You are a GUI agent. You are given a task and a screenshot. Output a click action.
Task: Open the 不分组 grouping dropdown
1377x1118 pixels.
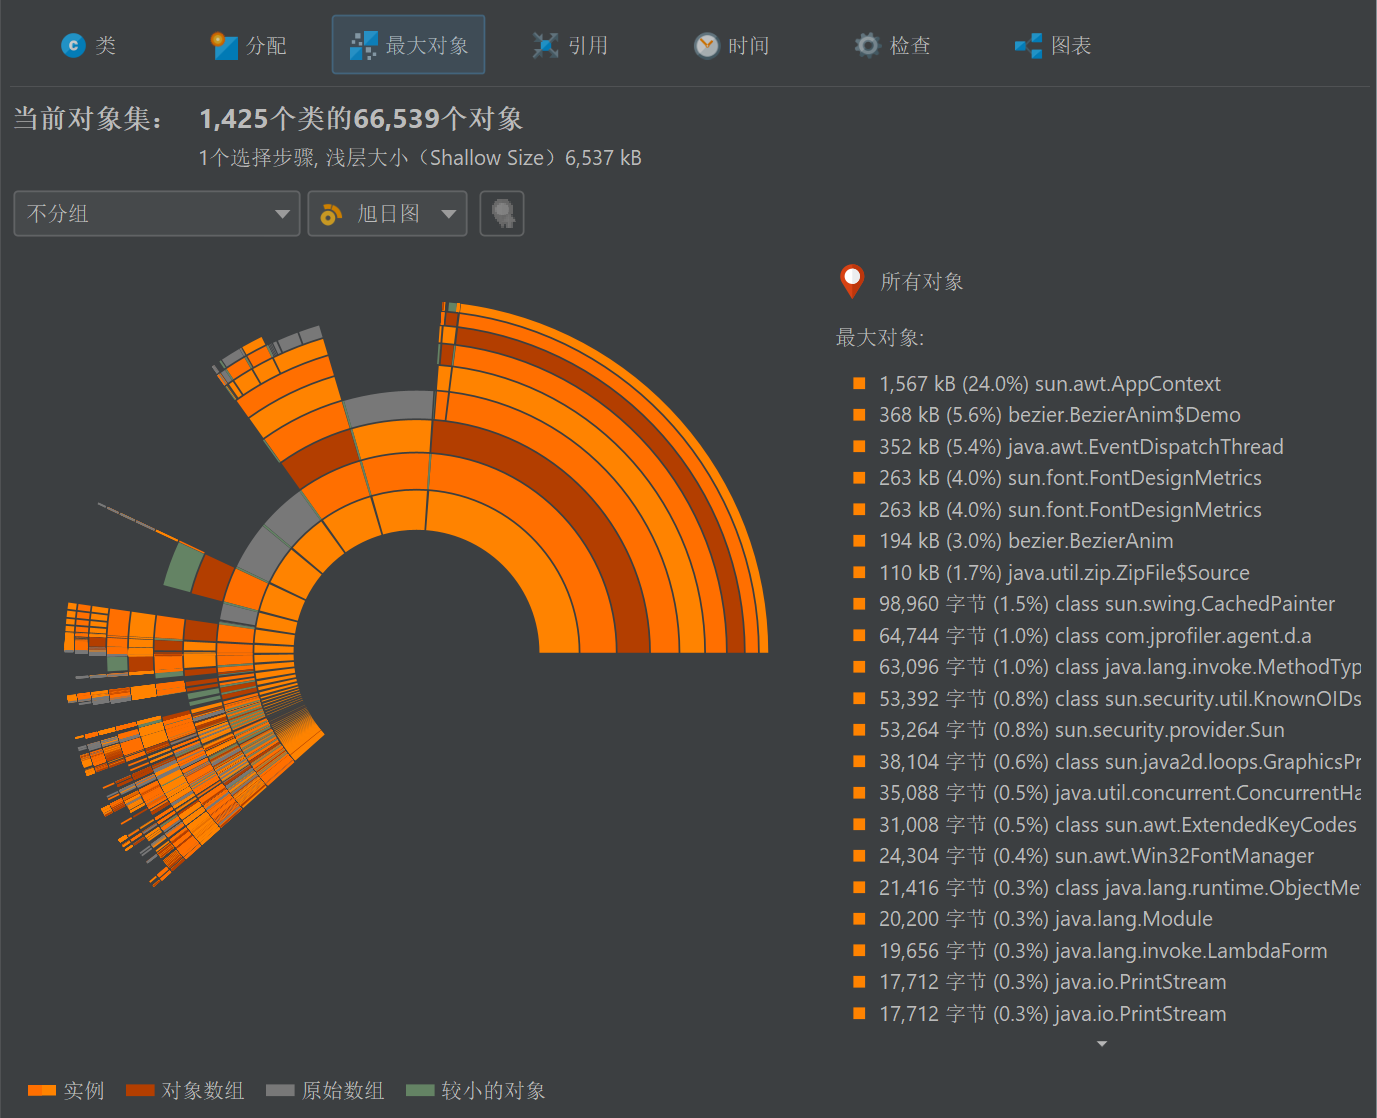point(157,214)
